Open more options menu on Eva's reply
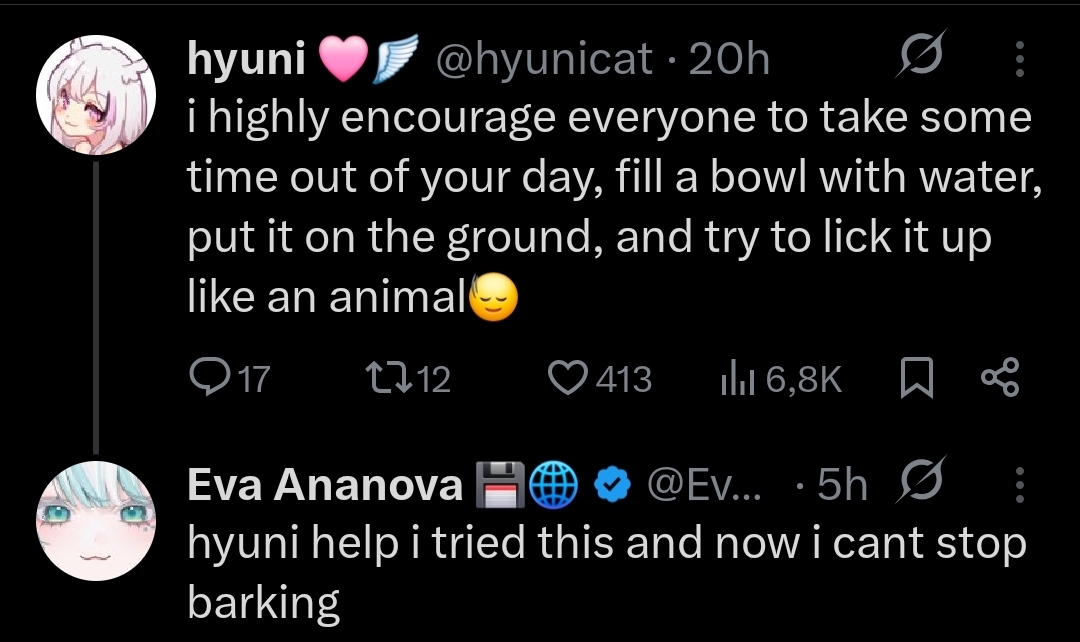 pyautogui.click(x=1019, y=485)
